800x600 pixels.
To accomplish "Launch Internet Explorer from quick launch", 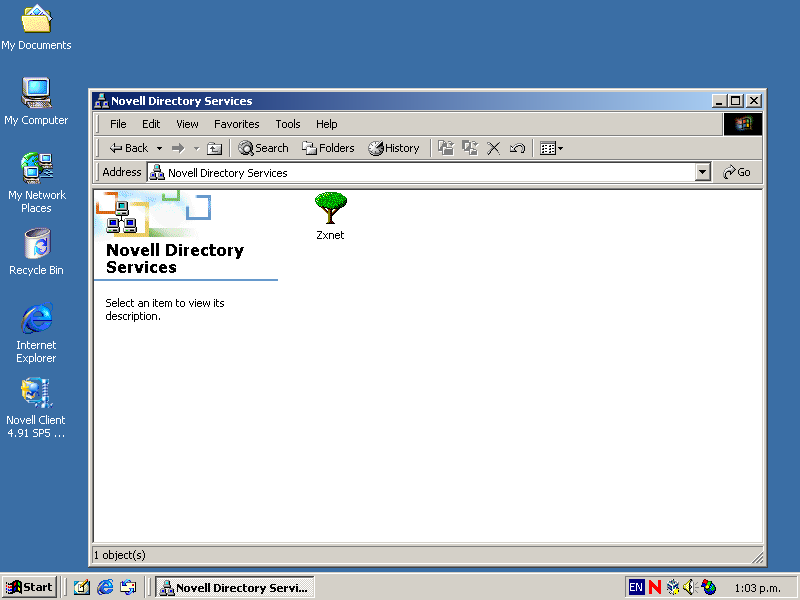I will pos(105,587).
